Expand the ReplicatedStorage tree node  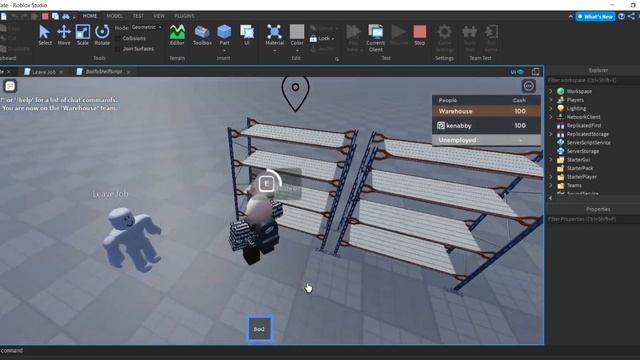551,134
